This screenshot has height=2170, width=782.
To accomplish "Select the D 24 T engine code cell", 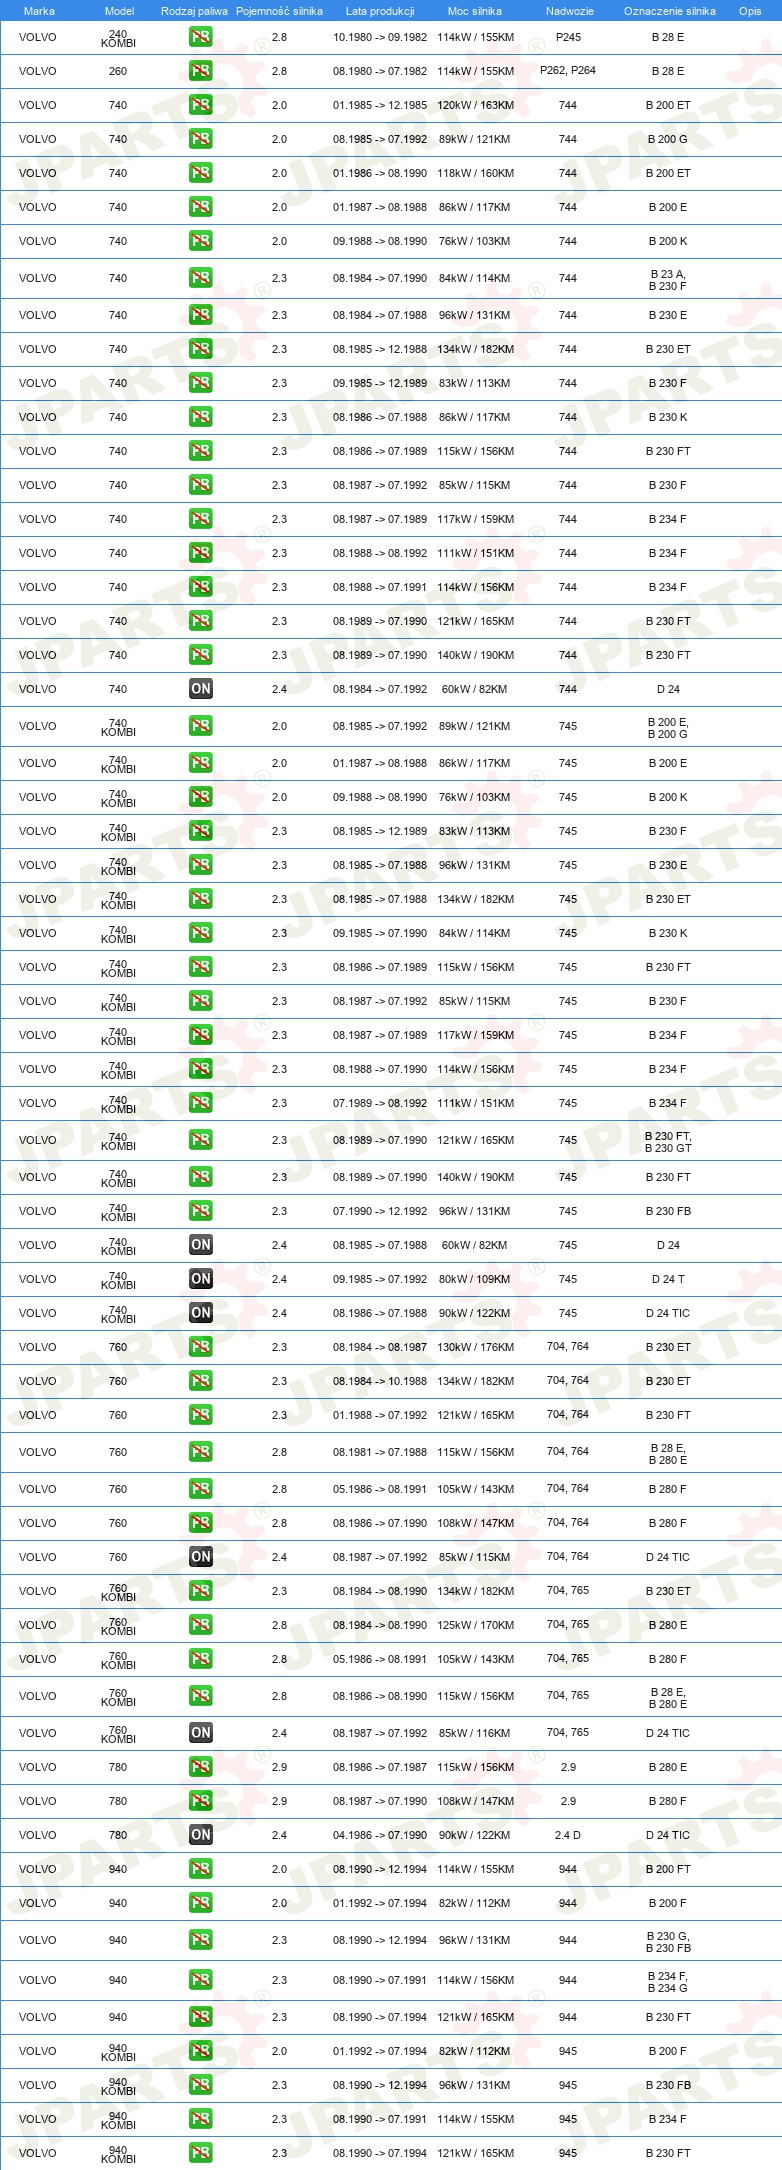I will click(x=668, y=1279).
